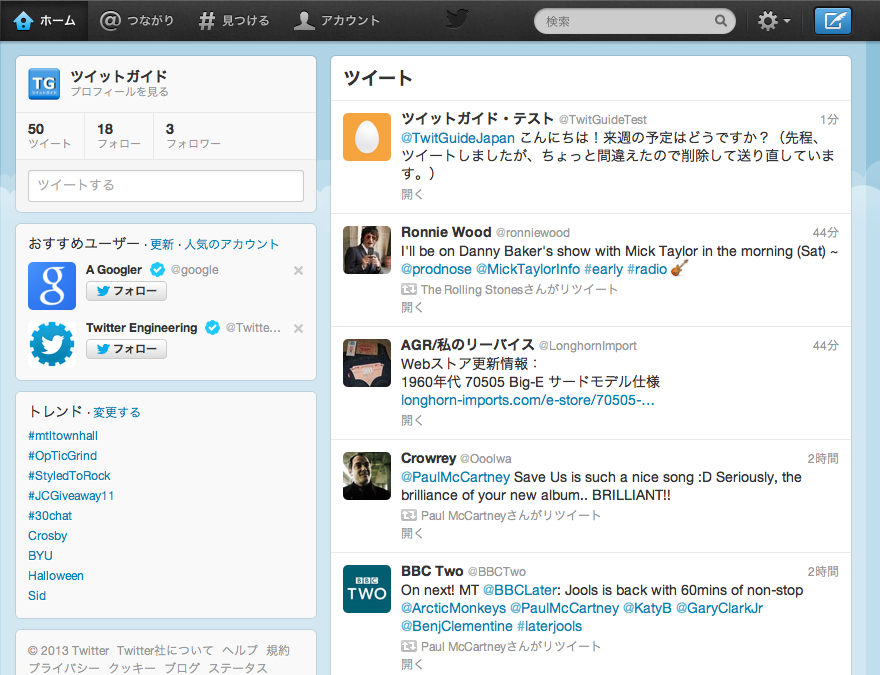Expand the Crowrey tweet with 開く
The height and width of the screenshot is (675, 880).
(412, 534)
